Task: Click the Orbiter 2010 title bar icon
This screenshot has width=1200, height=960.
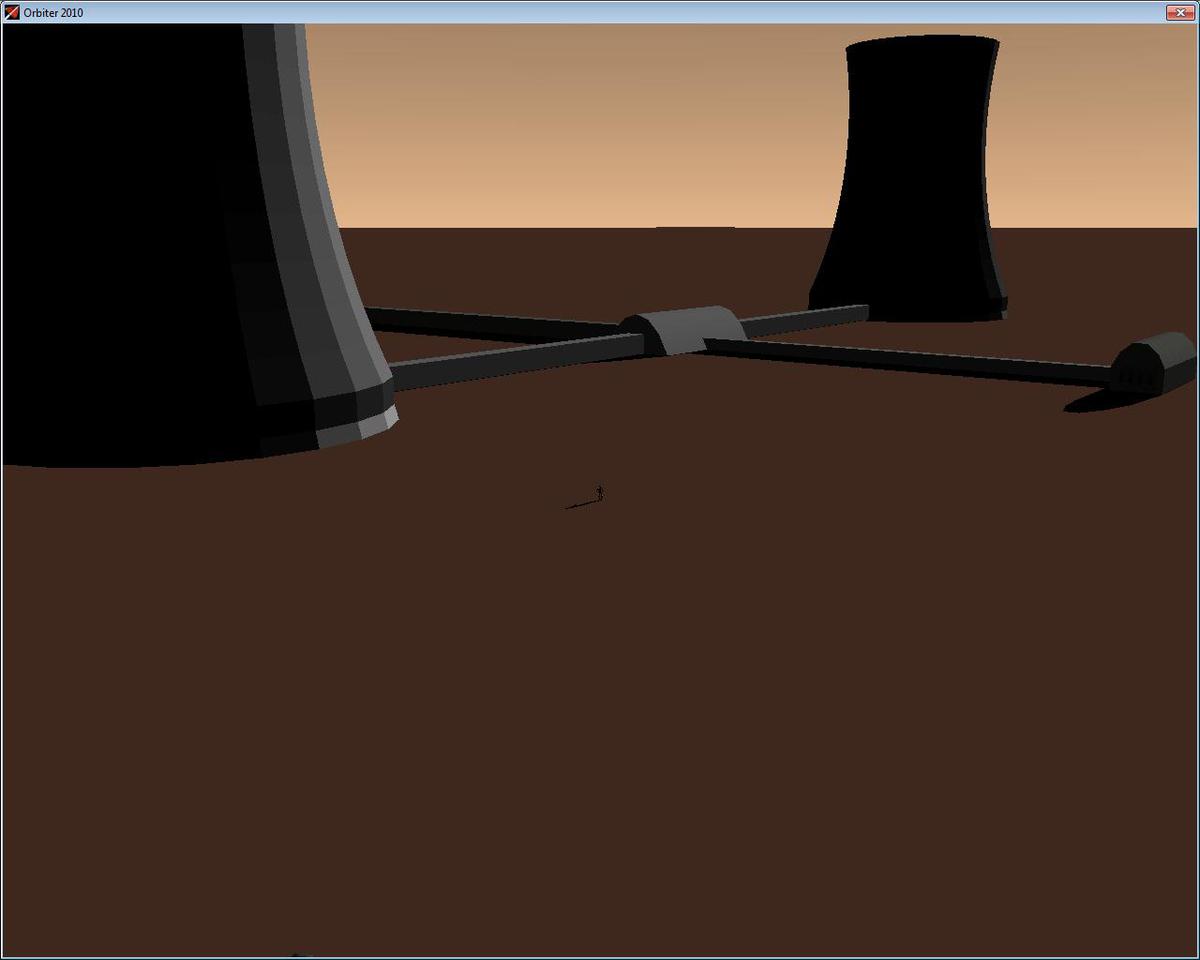Action: coord(12,12)
